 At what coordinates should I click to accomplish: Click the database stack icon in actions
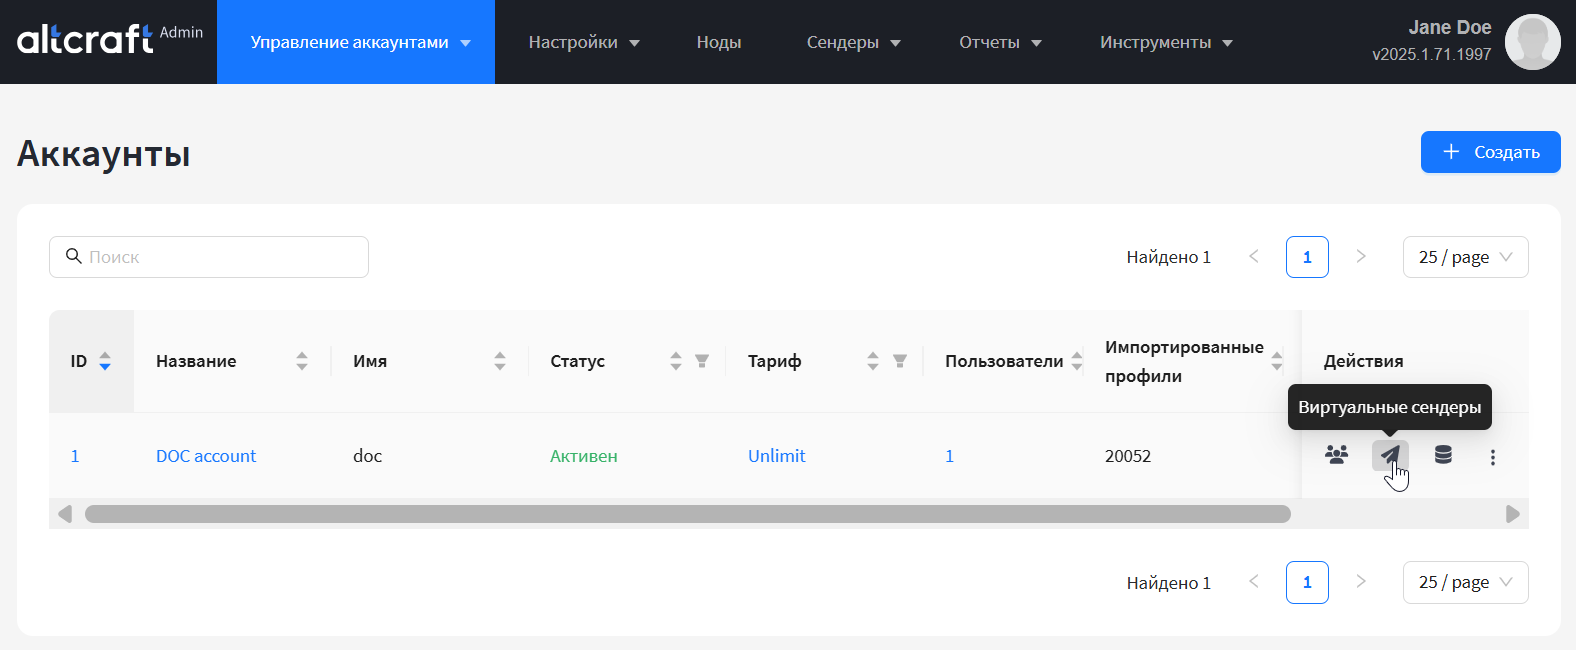pyautogui.click(x=1443, y=456)
